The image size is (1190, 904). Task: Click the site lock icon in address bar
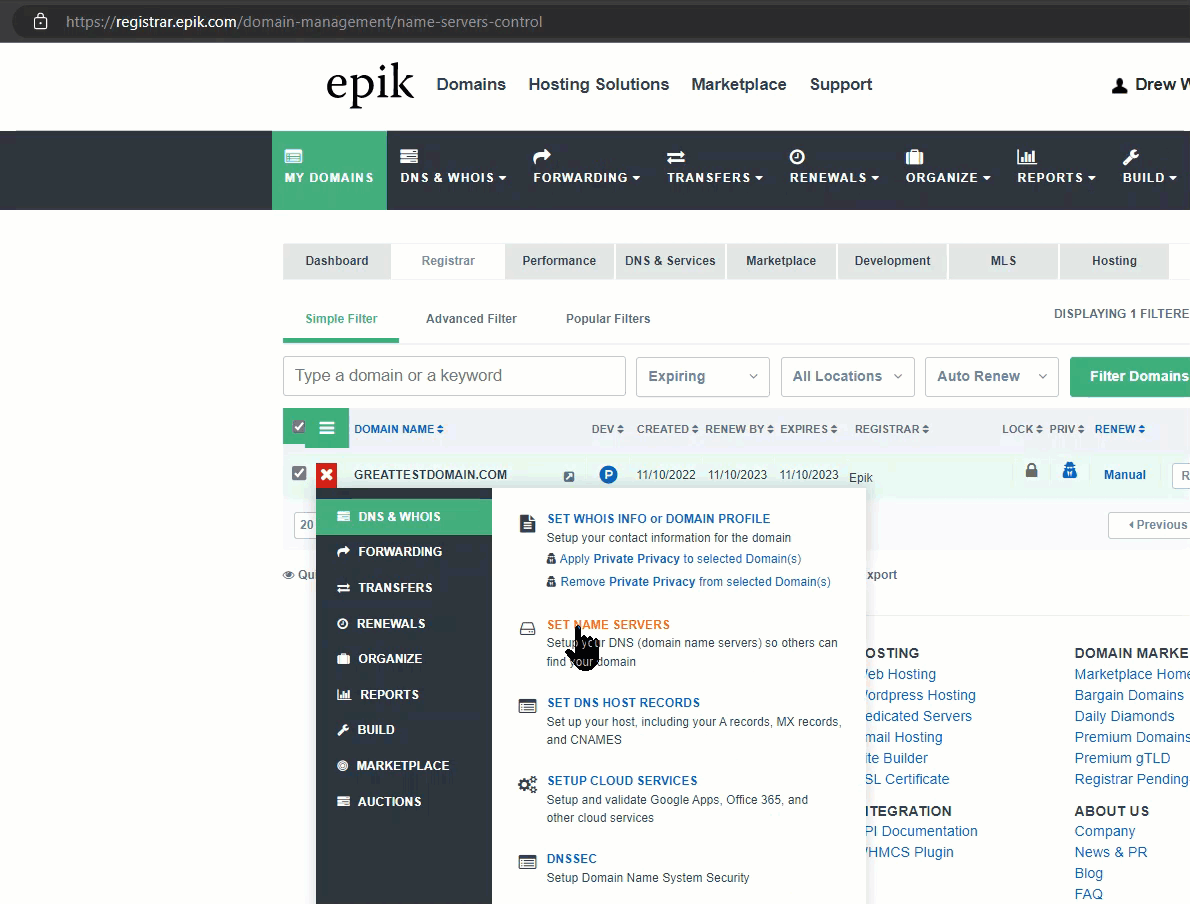click(40, 21)
